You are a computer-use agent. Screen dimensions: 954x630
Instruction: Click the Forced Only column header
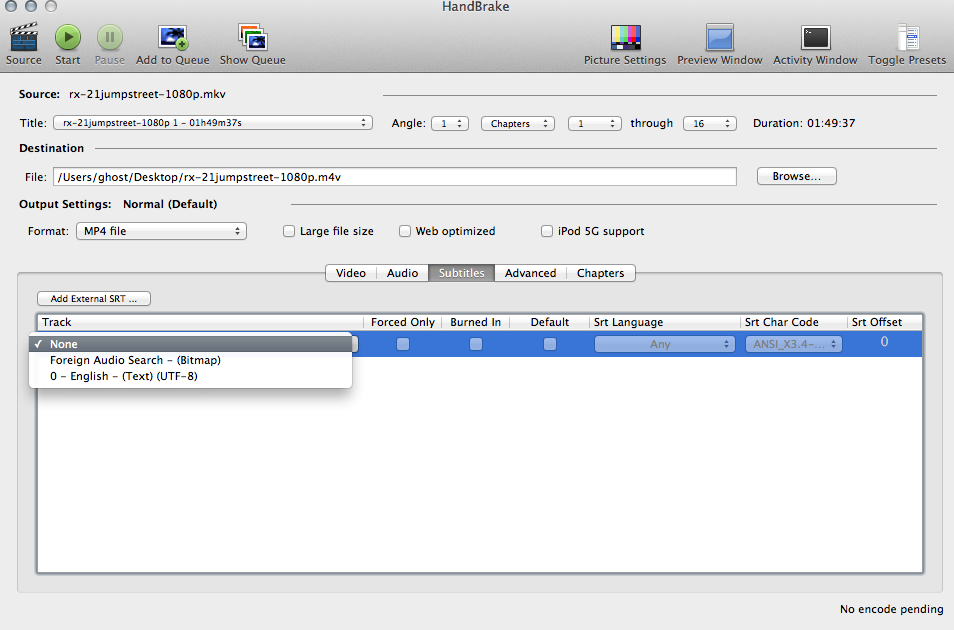pyautogui.click(x=403, y=322)
